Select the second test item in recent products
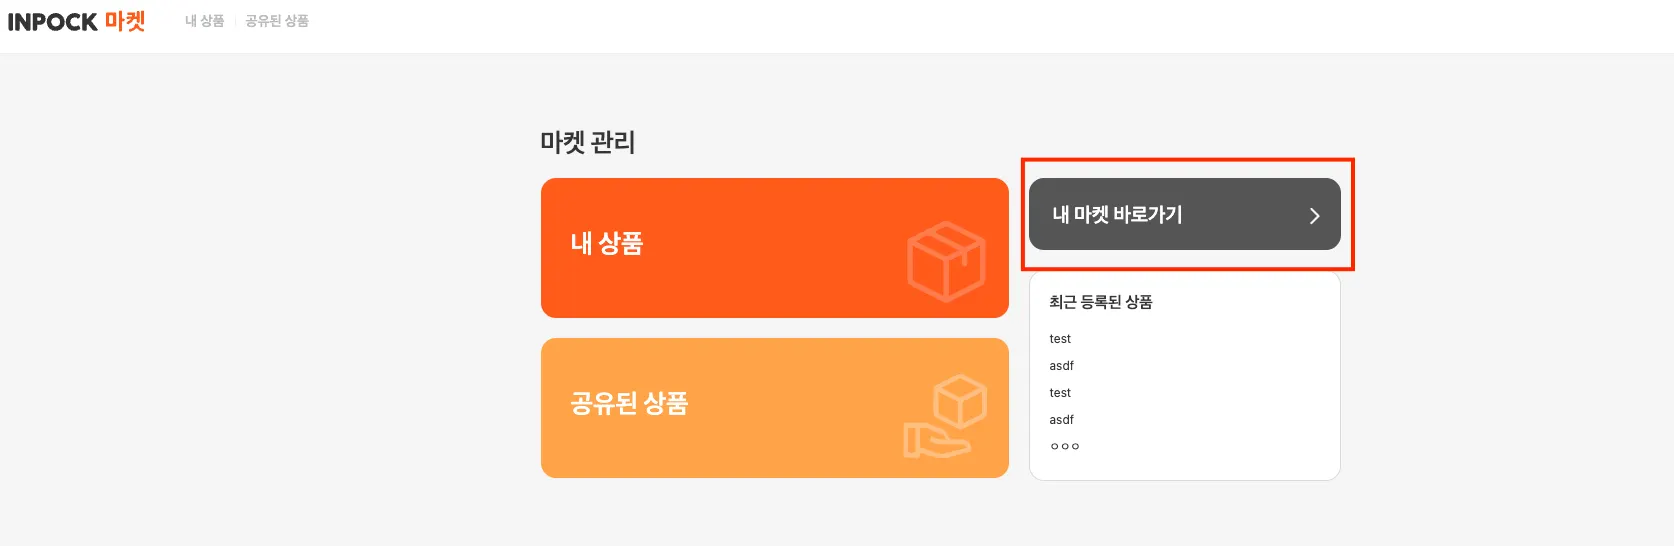Viewport: 1674px width, 546px height. [x=1060, y=393]
